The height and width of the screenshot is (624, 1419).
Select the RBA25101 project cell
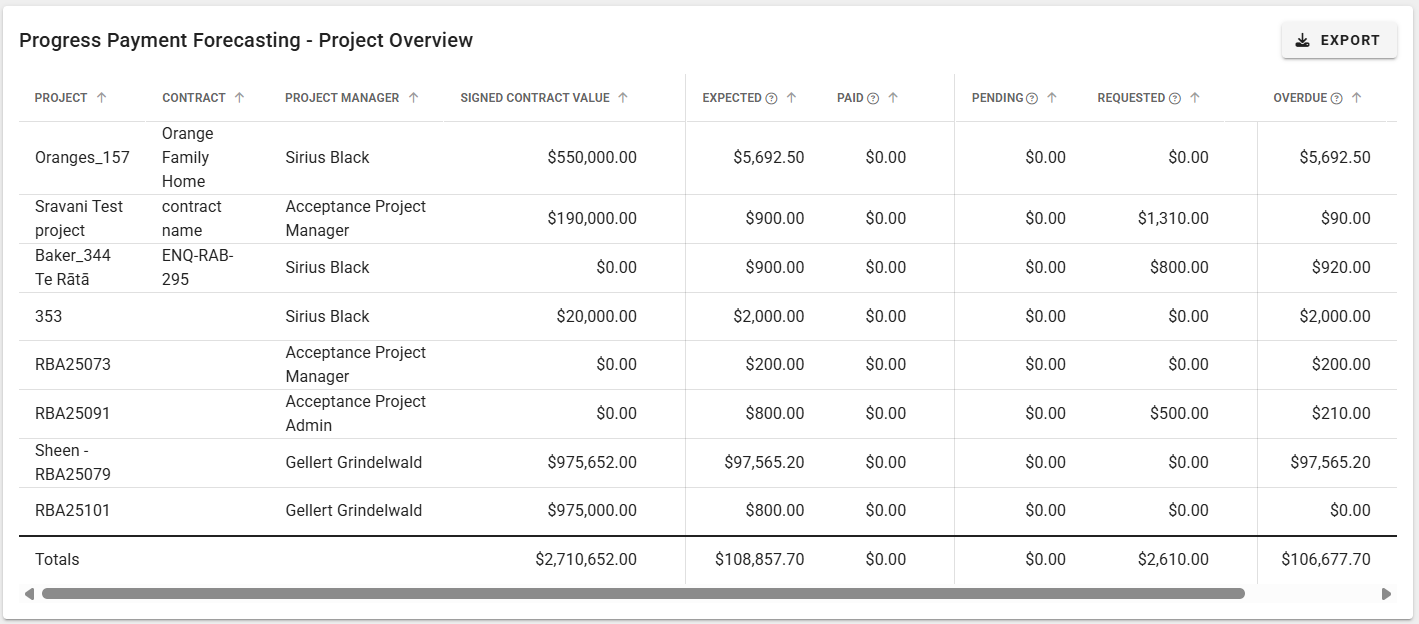coord(73,511)
